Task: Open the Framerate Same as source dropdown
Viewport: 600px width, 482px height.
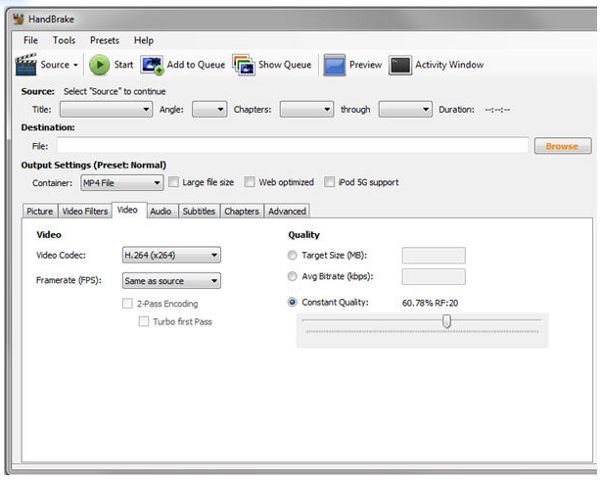Action: pyautogui.click(x=171, y=281)
